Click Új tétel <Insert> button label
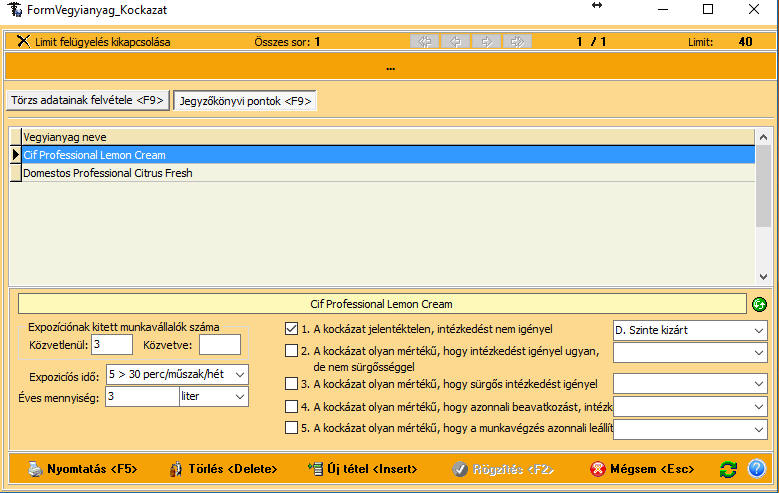Viewport: 779px width, 493px height. [x=372, y=469]
